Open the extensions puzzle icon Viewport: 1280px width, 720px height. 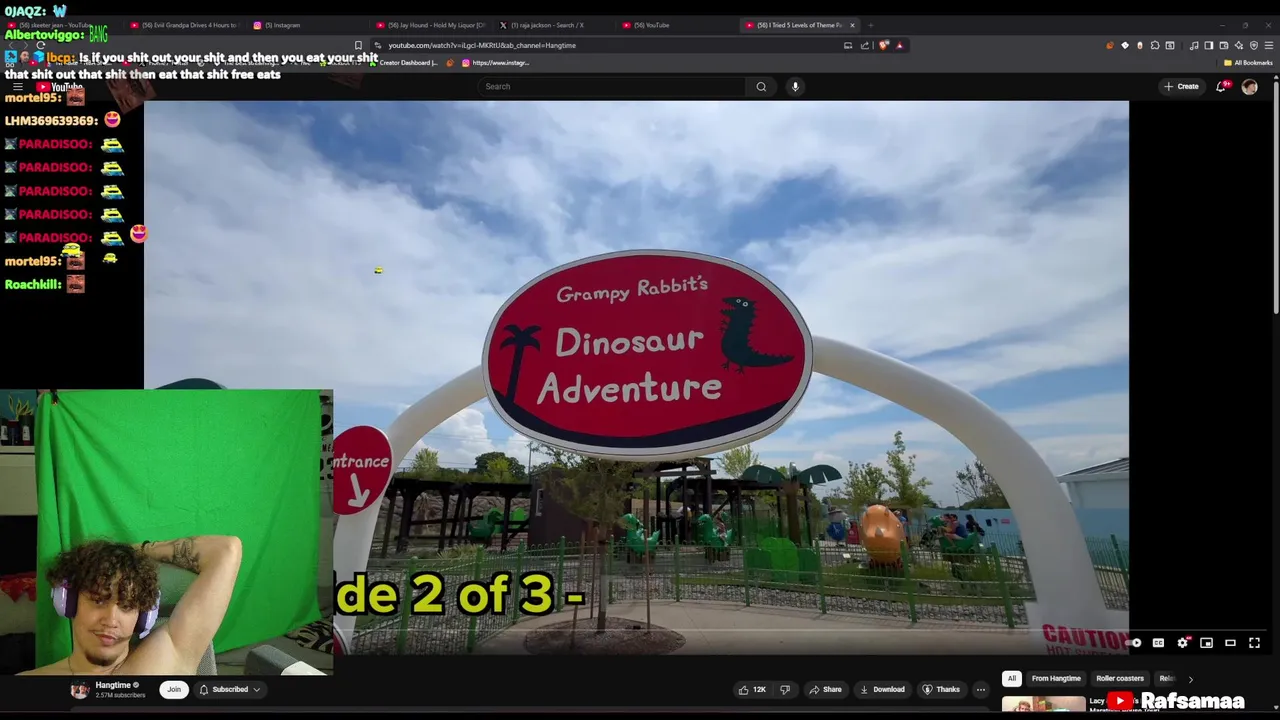(1155, 45)
